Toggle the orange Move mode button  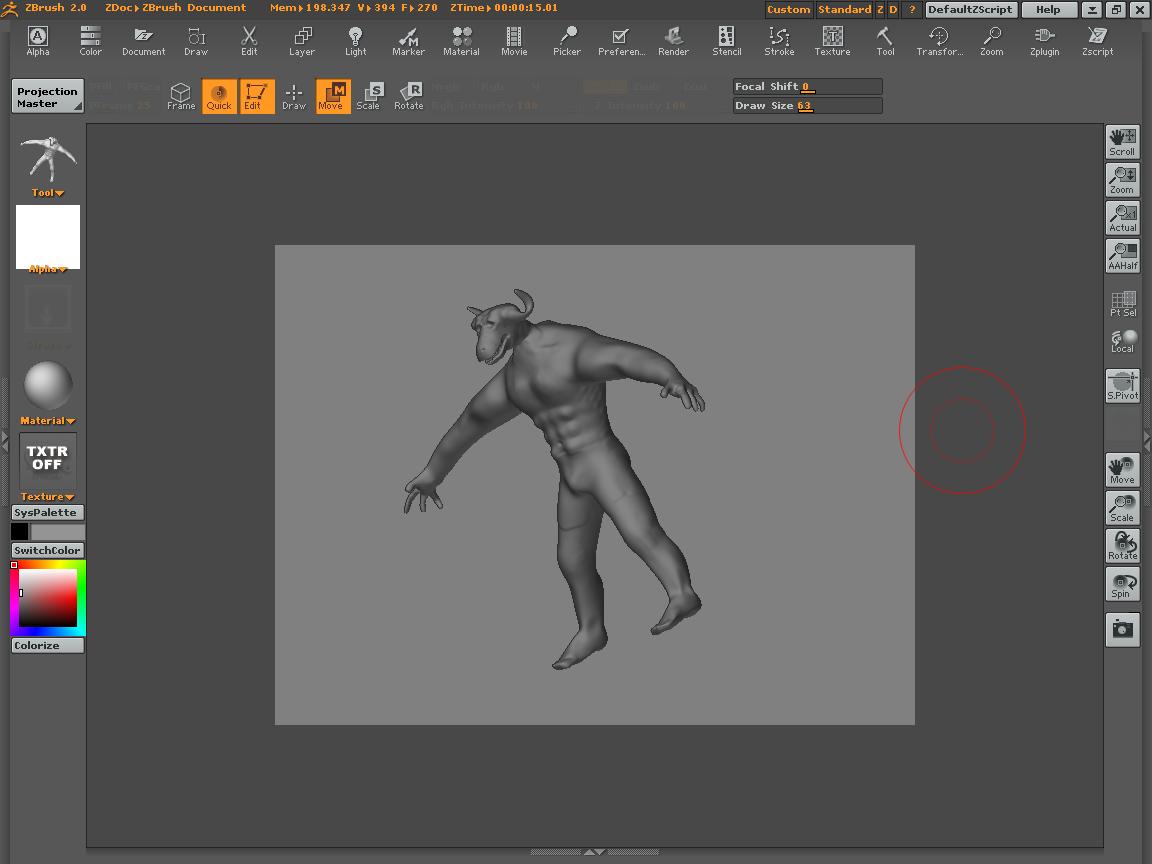(x=334, y=96)
